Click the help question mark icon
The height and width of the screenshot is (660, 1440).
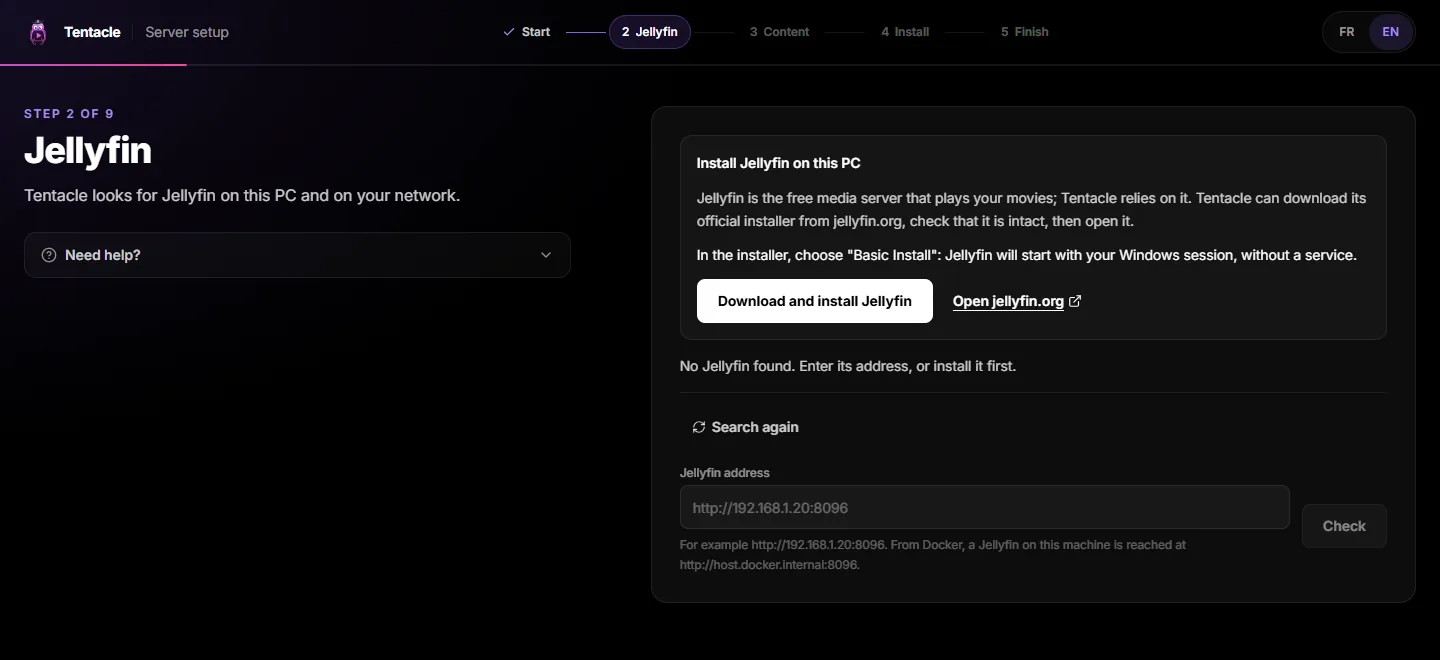point(49,255)
